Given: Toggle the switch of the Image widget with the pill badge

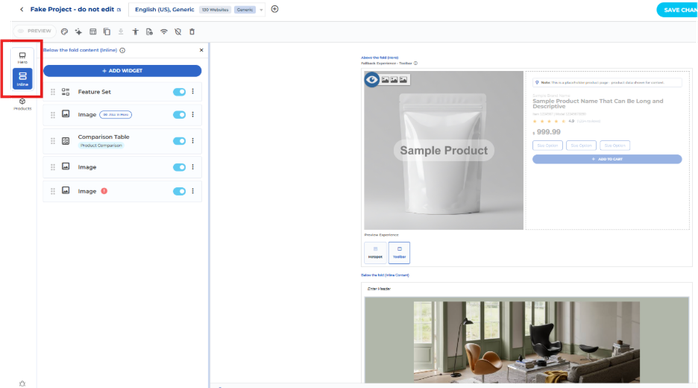Looking at the screenshot, I should coord(179,115).
